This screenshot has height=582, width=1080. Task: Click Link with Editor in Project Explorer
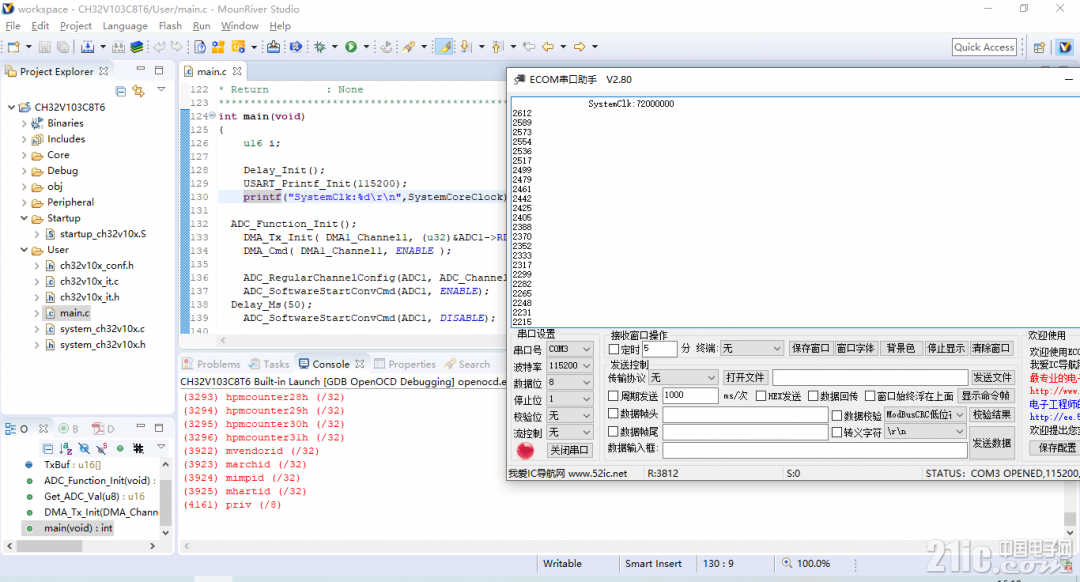(138, 91)
